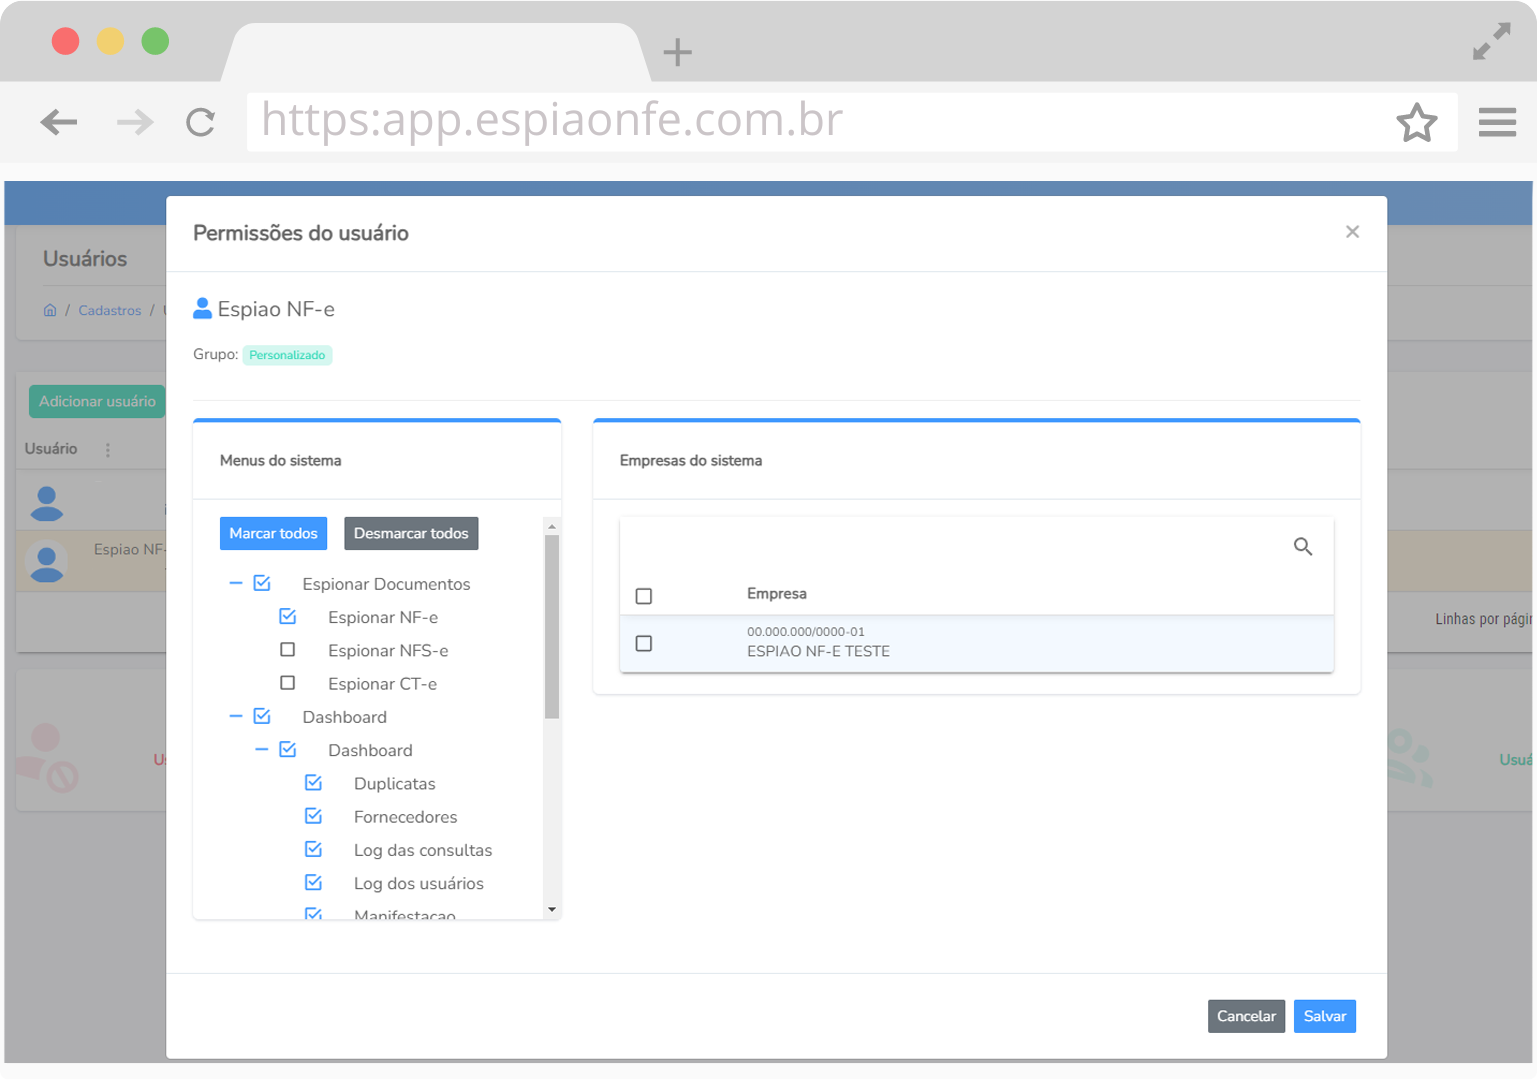Click the search magnifier in Empresas panel
Screen dimensions: 1537x1080
pyautogui.click(x=1302, y=546)
